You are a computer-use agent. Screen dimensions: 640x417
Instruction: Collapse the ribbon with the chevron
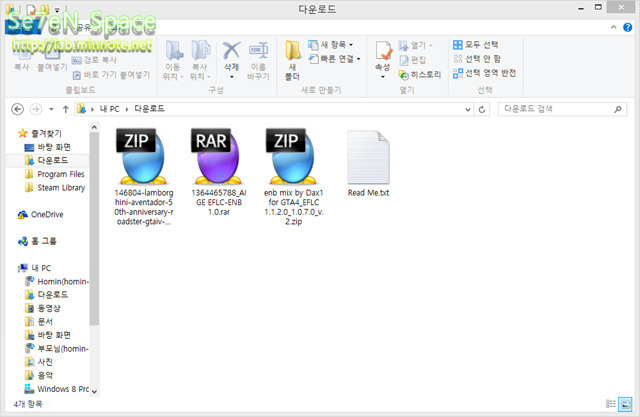[613, 27]
